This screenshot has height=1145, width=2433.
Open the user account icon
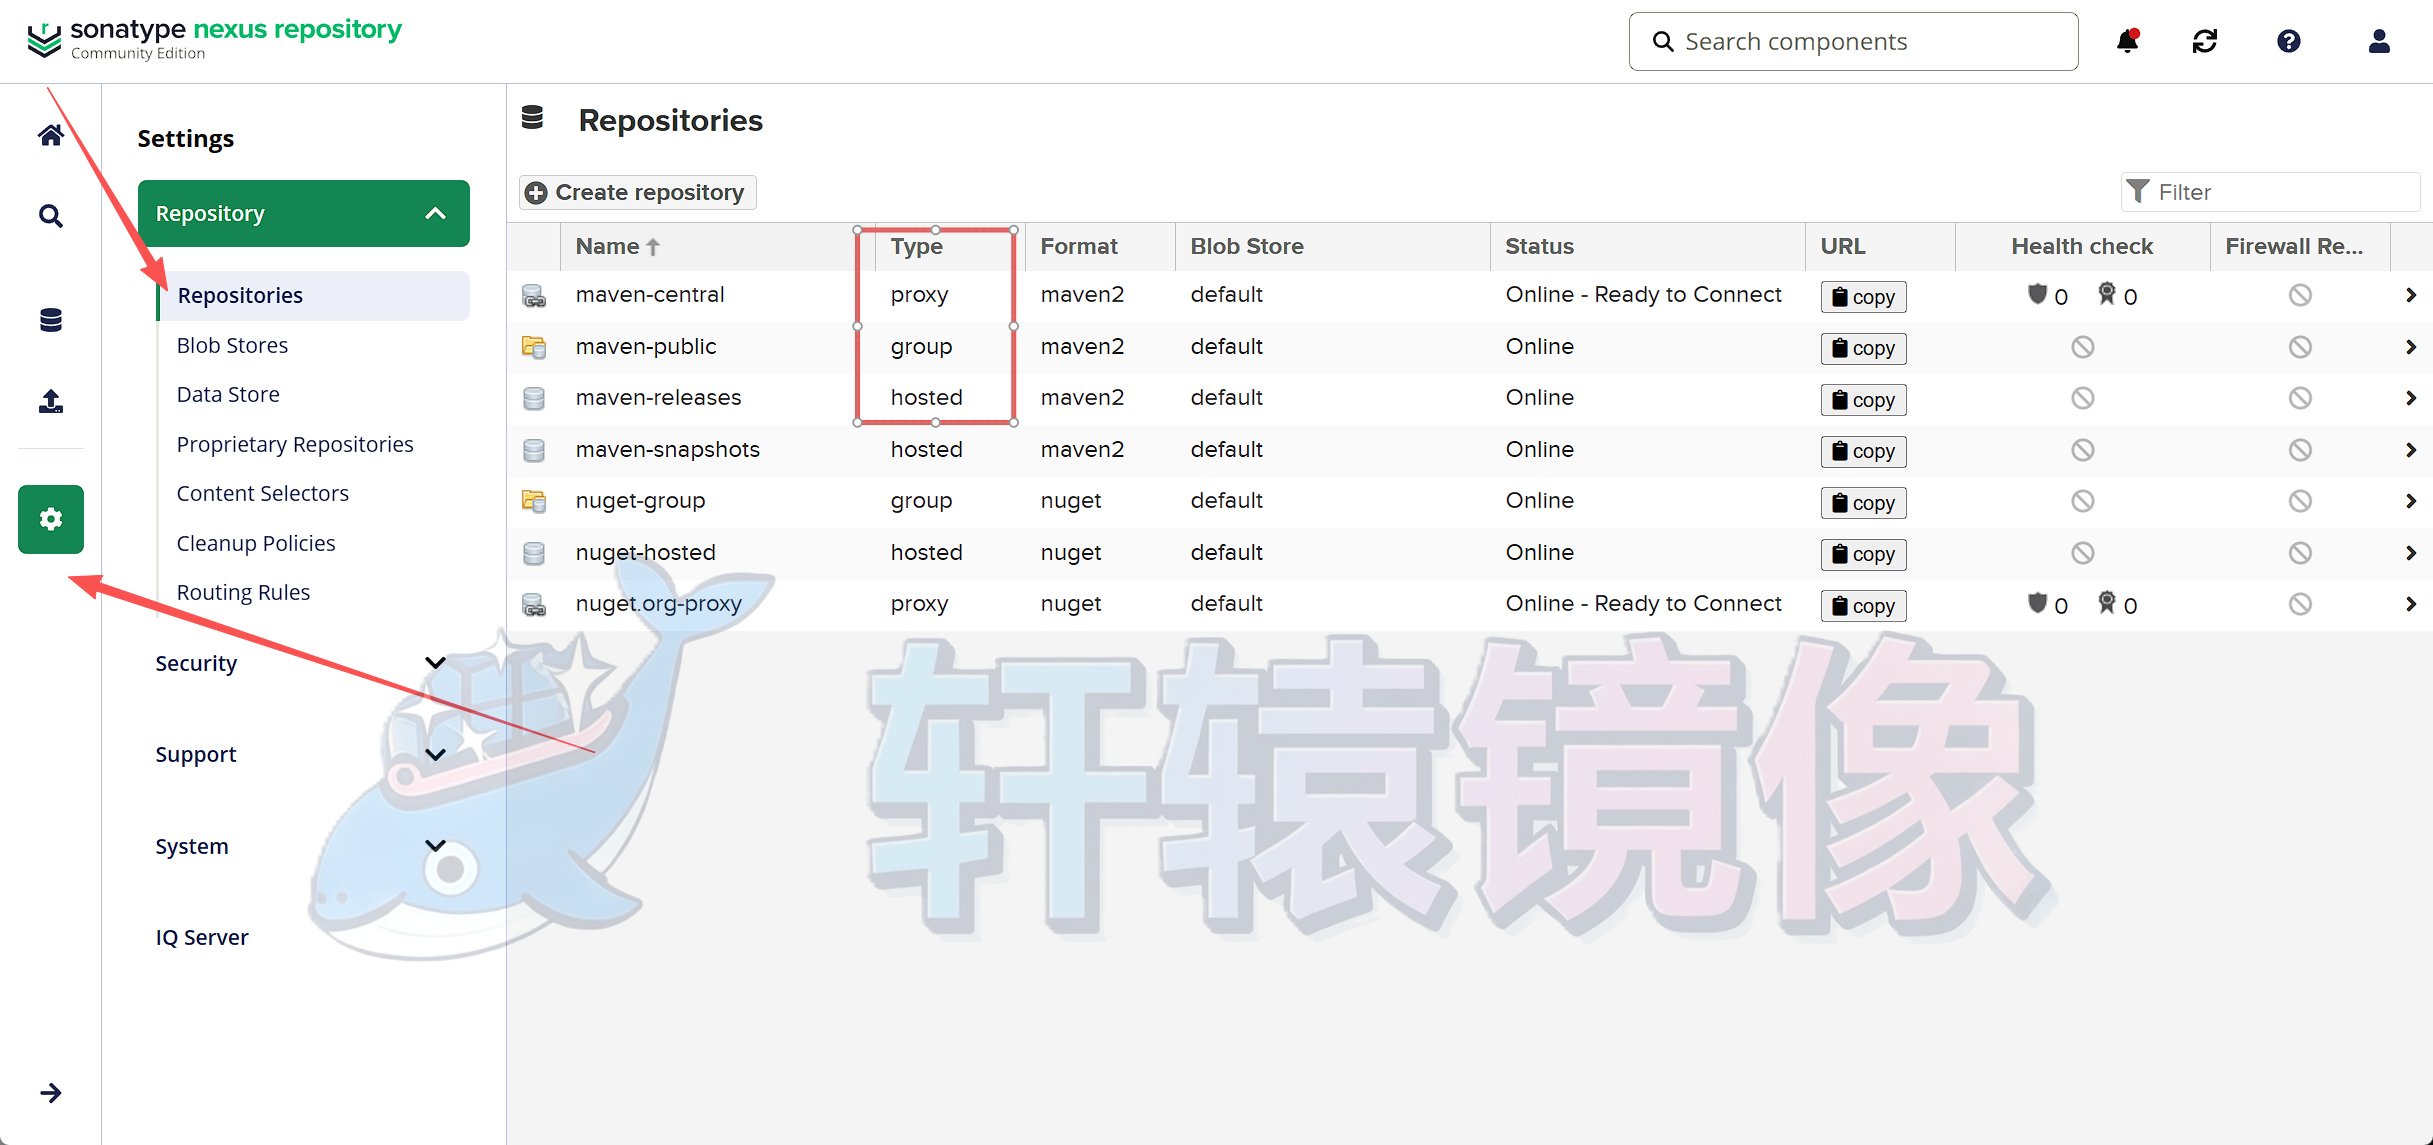click(x=2379, y=41)
